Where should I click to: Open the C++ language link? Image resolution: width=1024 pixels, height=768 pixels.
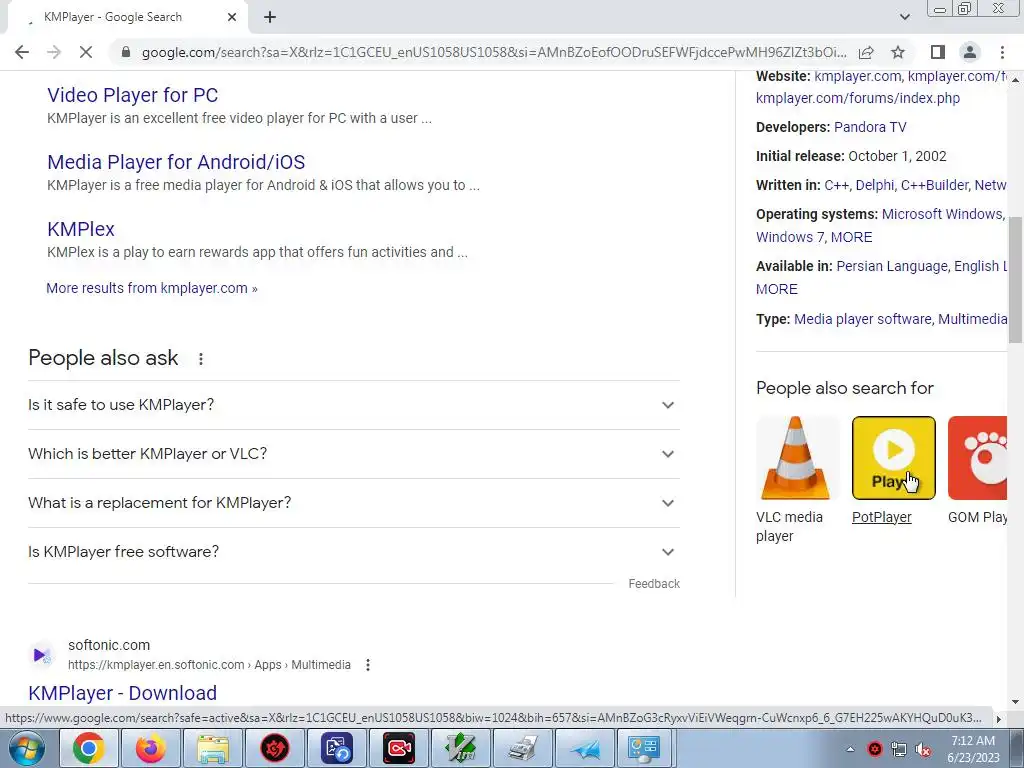click(x=836, y=185)
